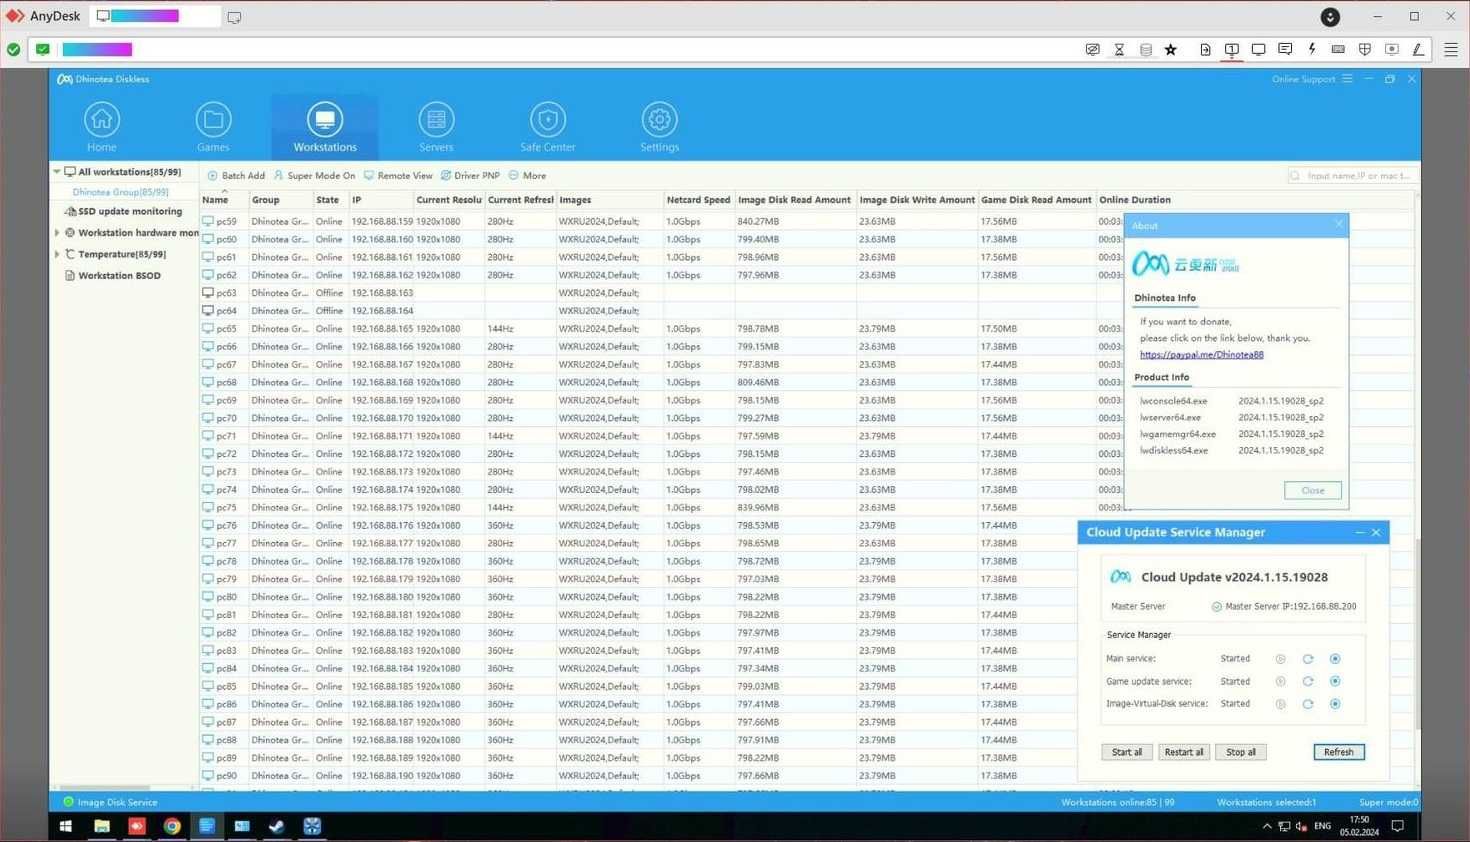
Task: Select the Workstations tab
Action: point(325,127)
